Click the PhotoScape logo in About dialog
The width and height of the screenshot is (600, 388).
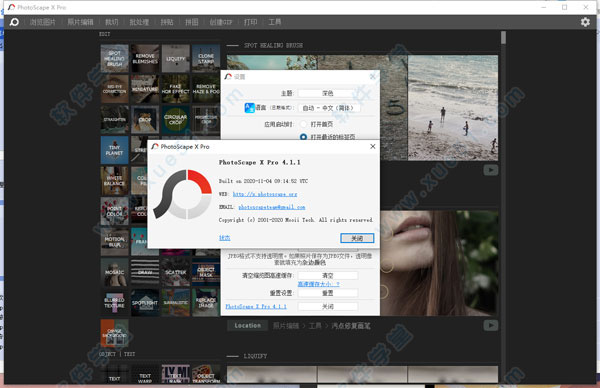(183, 195)
